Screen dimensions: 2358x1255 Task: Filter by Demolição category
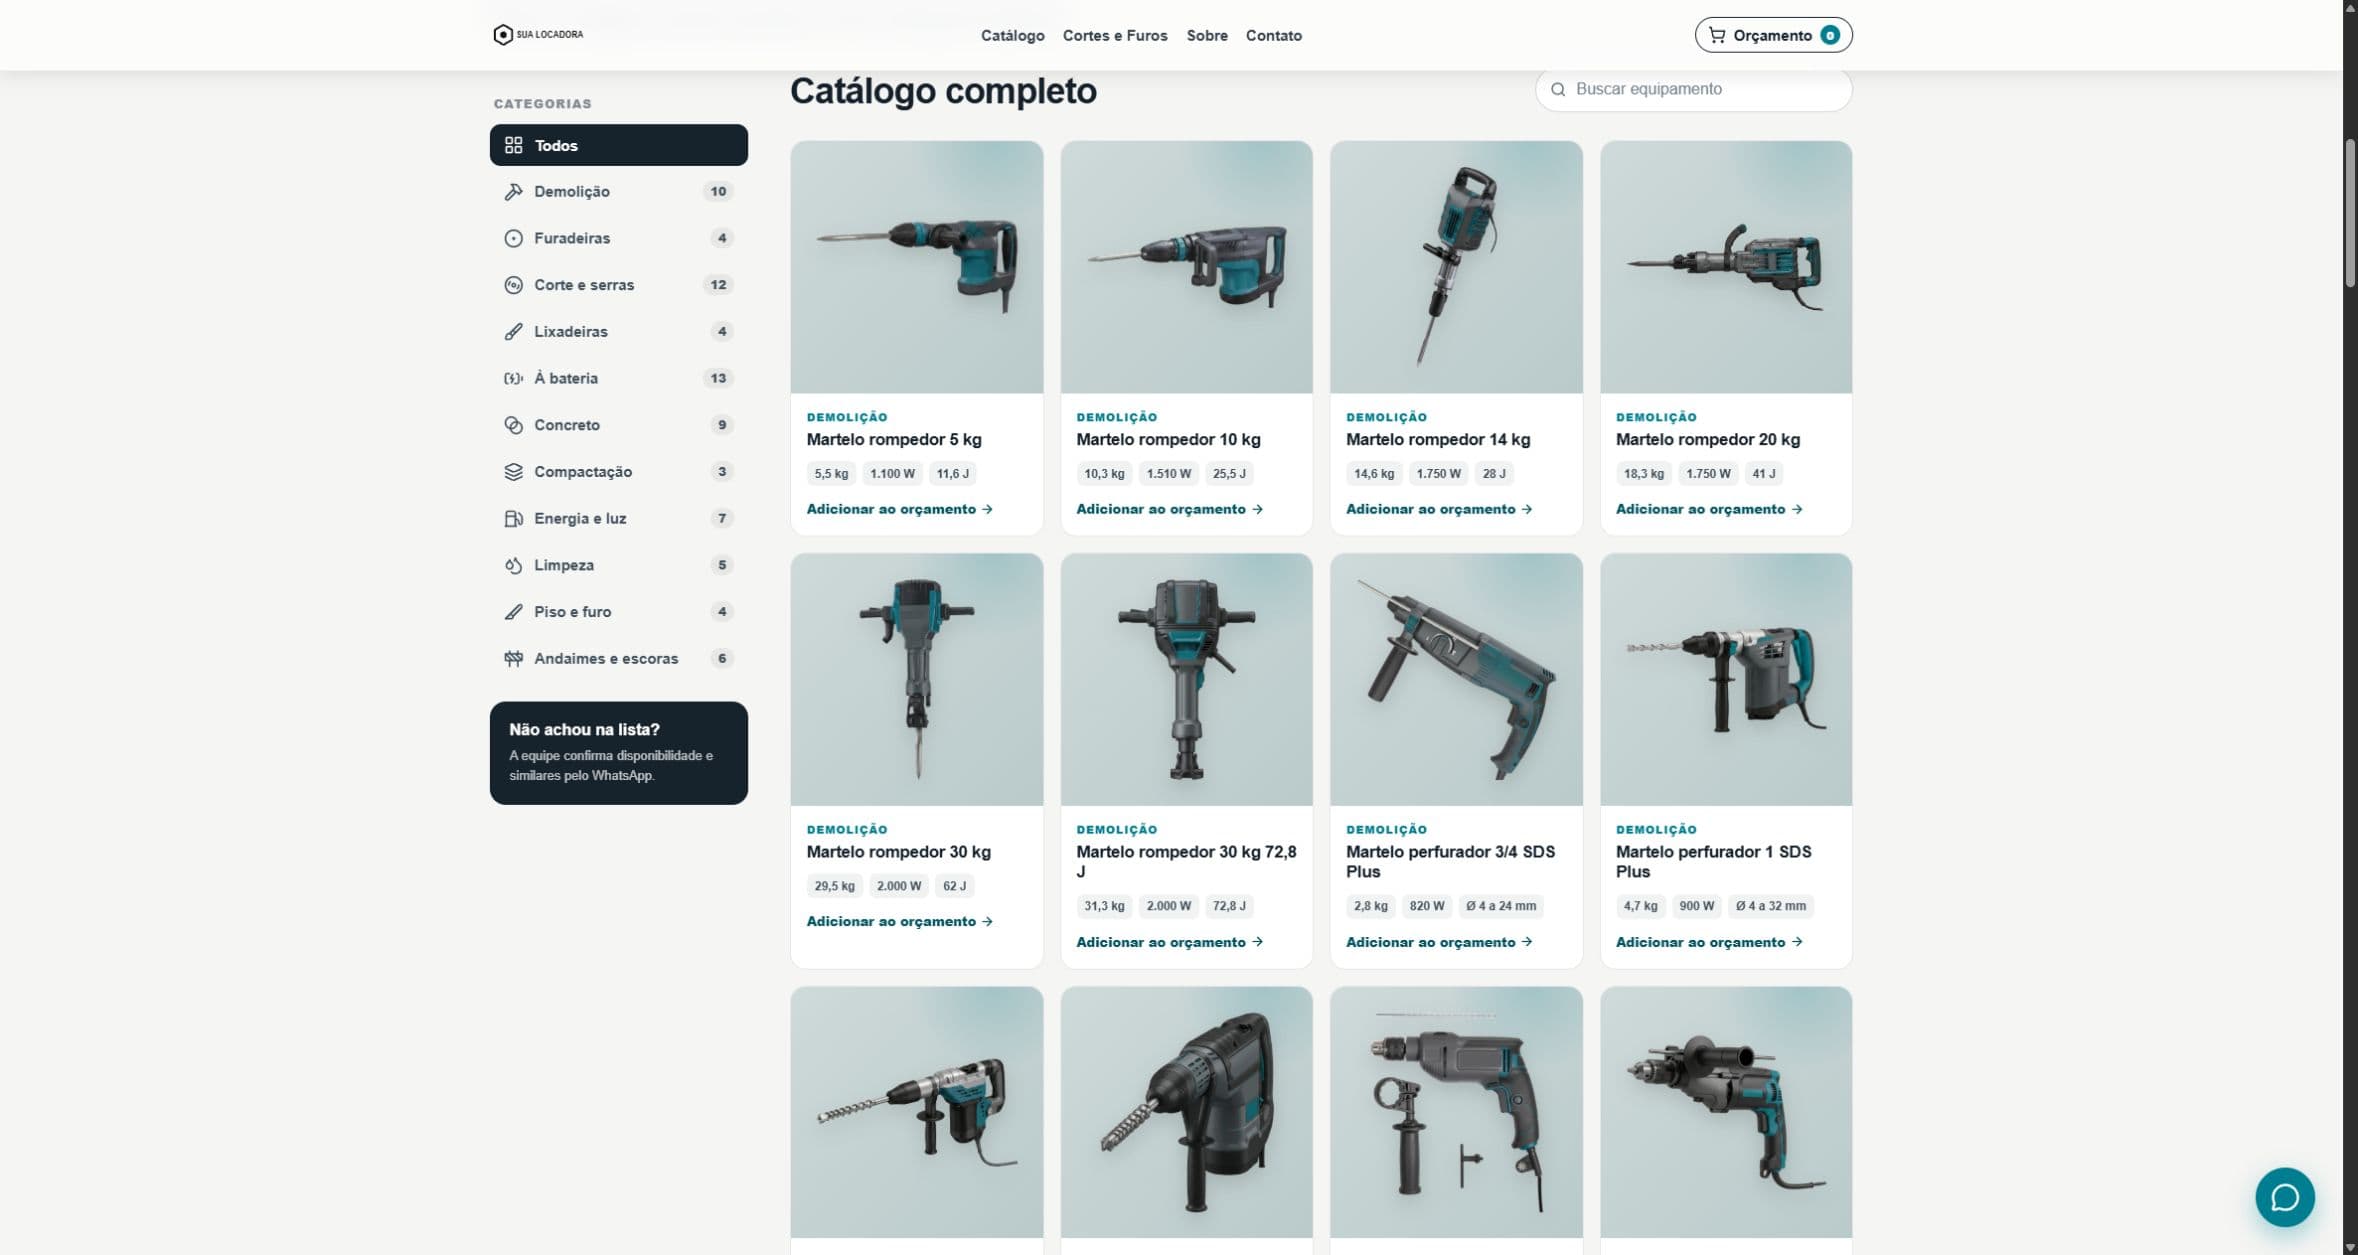[x=618, y=191]
